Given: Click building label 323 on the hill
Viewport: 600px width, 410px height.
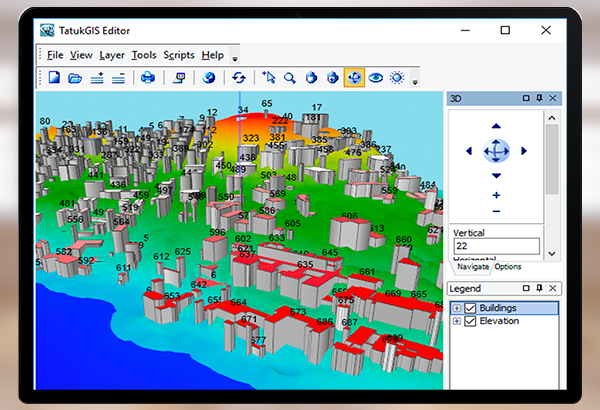Looking at the screenshot, I should [251, 138].
